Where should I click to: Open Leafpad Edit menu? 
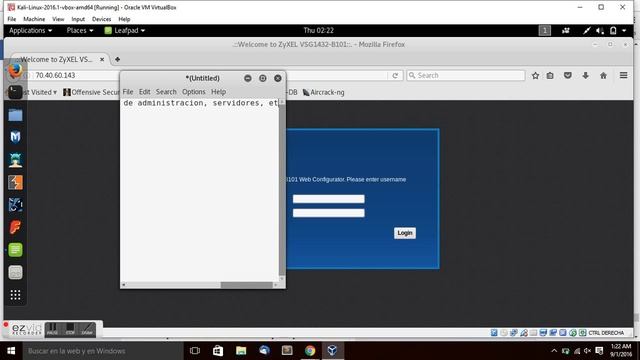[x=144, y=92]
